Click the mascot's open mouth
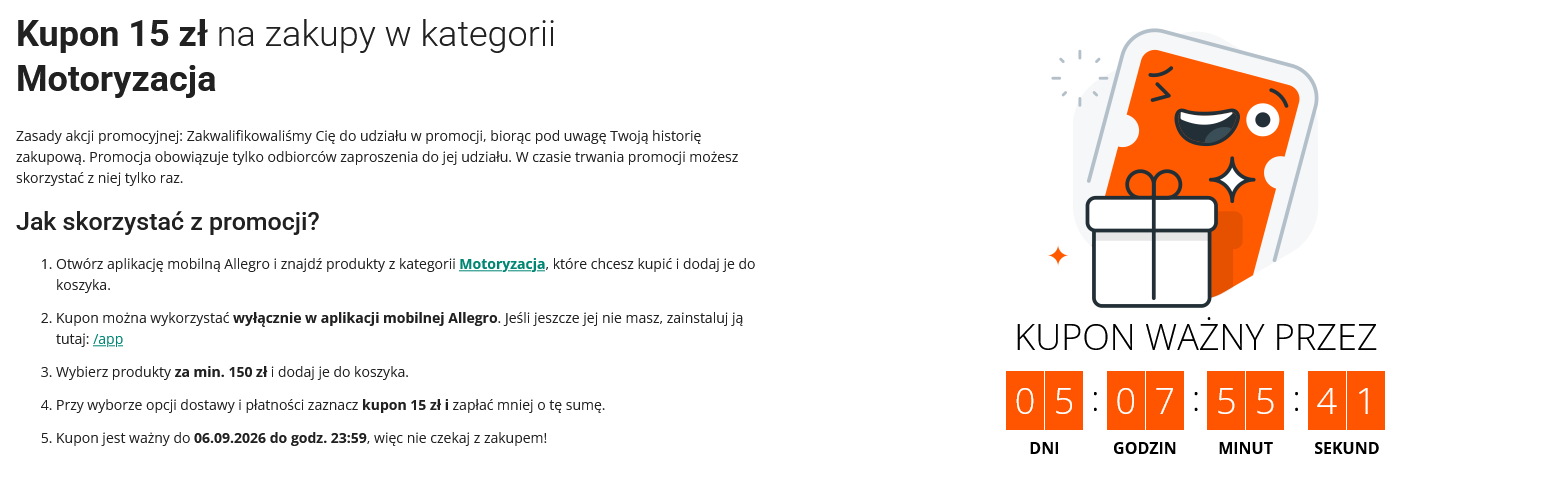1544x484 pixels. tap(1208, 125)
